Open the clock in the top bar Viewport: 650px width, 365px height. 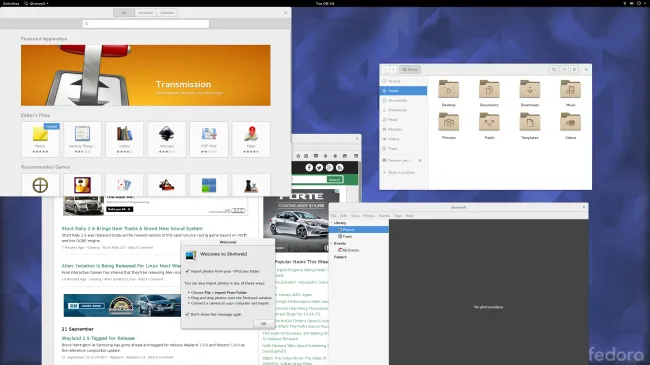pos(325,3)
